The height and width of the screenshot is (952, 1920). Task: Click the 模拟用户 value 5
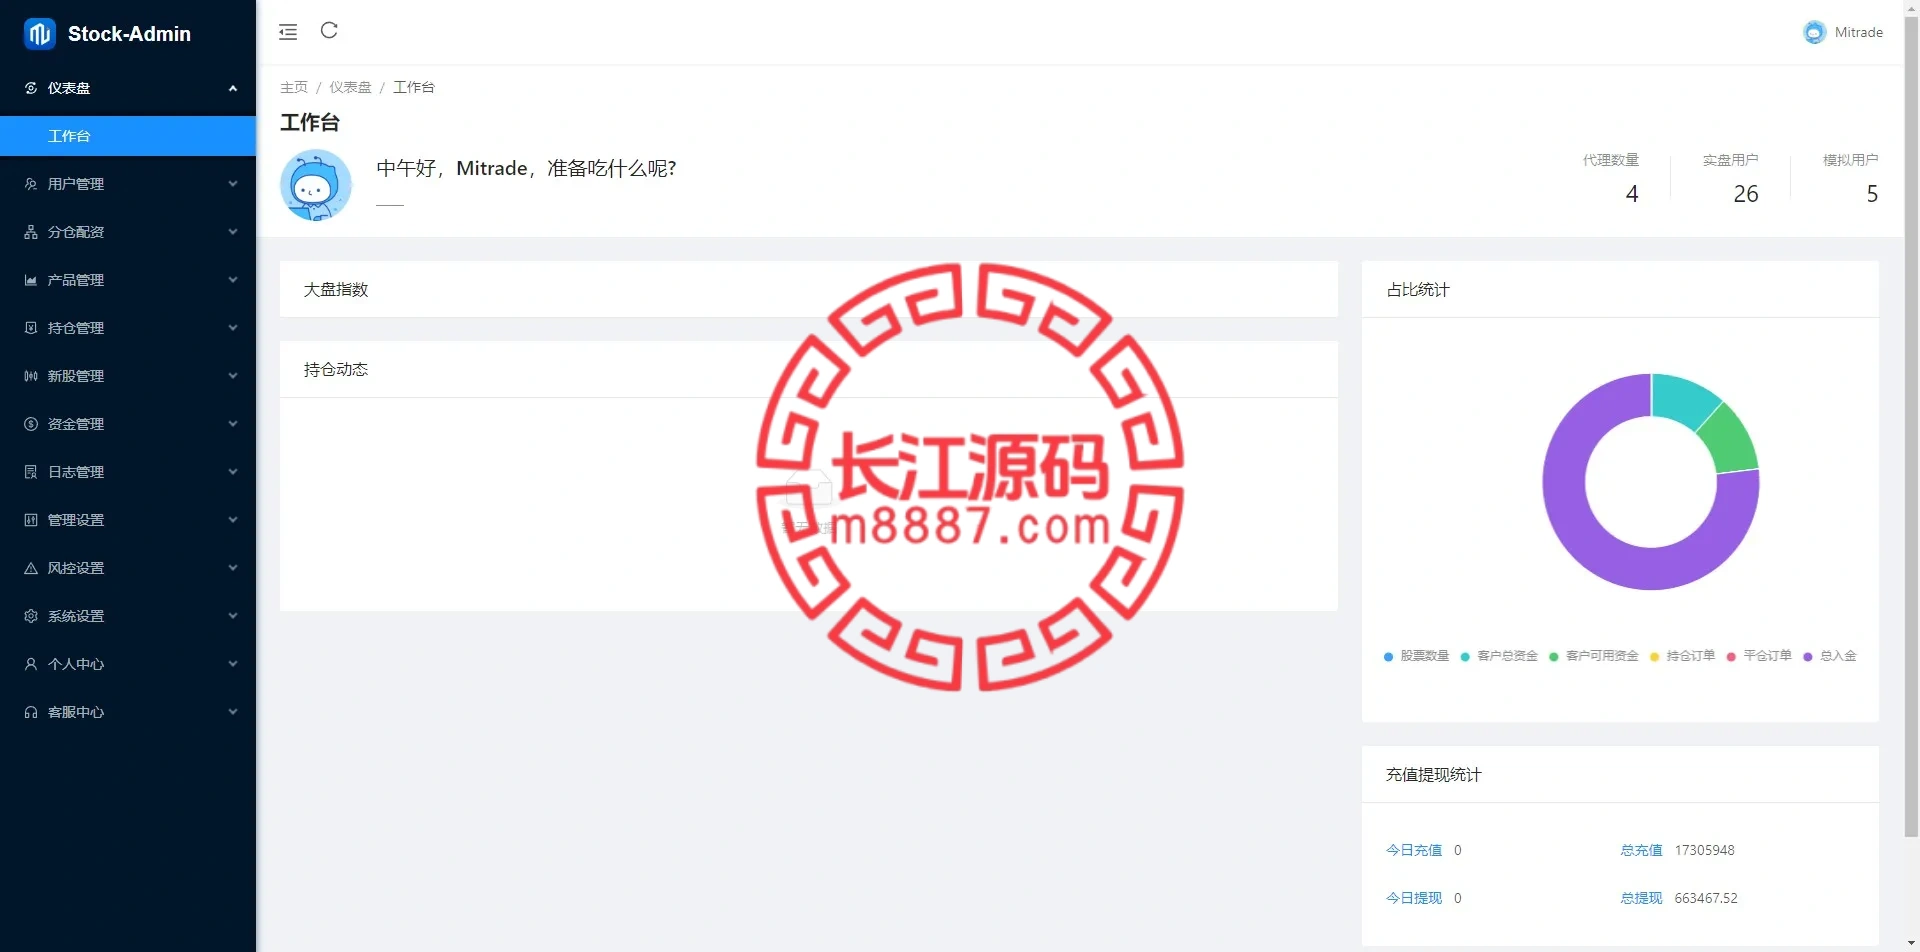[x=1872, y=194]
